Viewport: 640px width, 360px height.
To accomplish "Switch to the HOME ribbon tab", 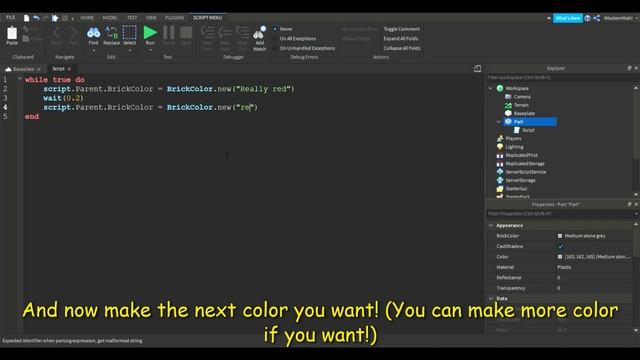I will (x=87, y=18).
